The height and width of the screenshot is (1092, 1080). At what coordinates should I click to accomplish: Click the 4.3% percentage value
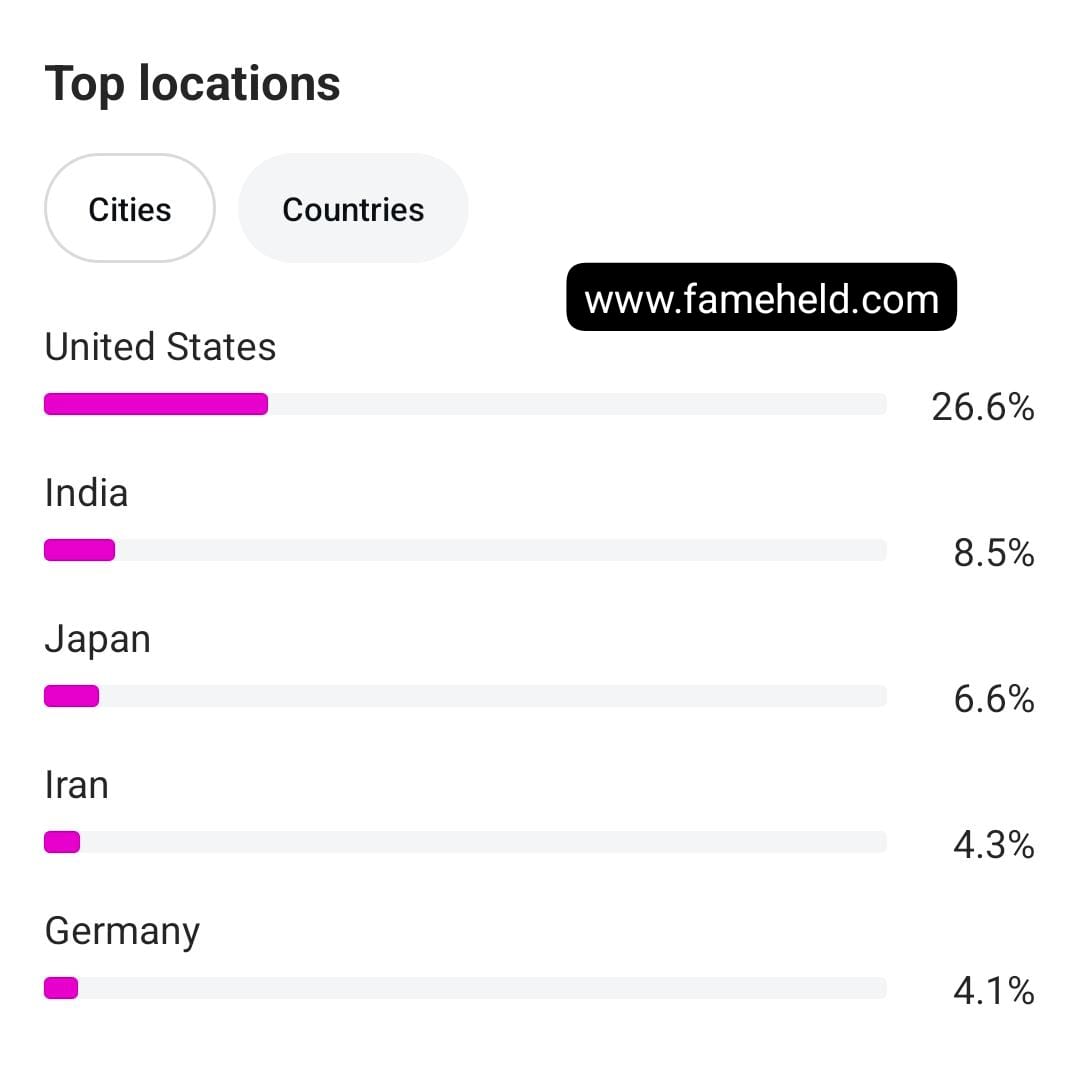[x=993, y=845]
